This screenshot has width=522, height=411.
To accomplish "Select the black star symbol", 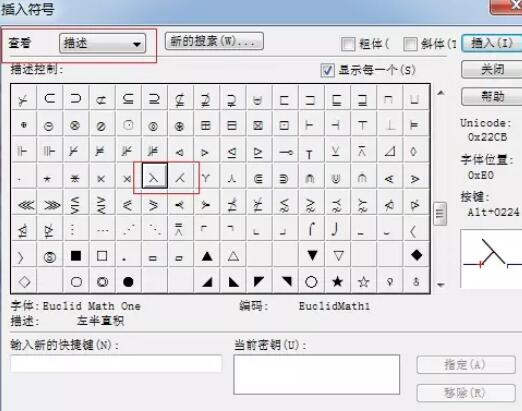I will coord(337,282).
